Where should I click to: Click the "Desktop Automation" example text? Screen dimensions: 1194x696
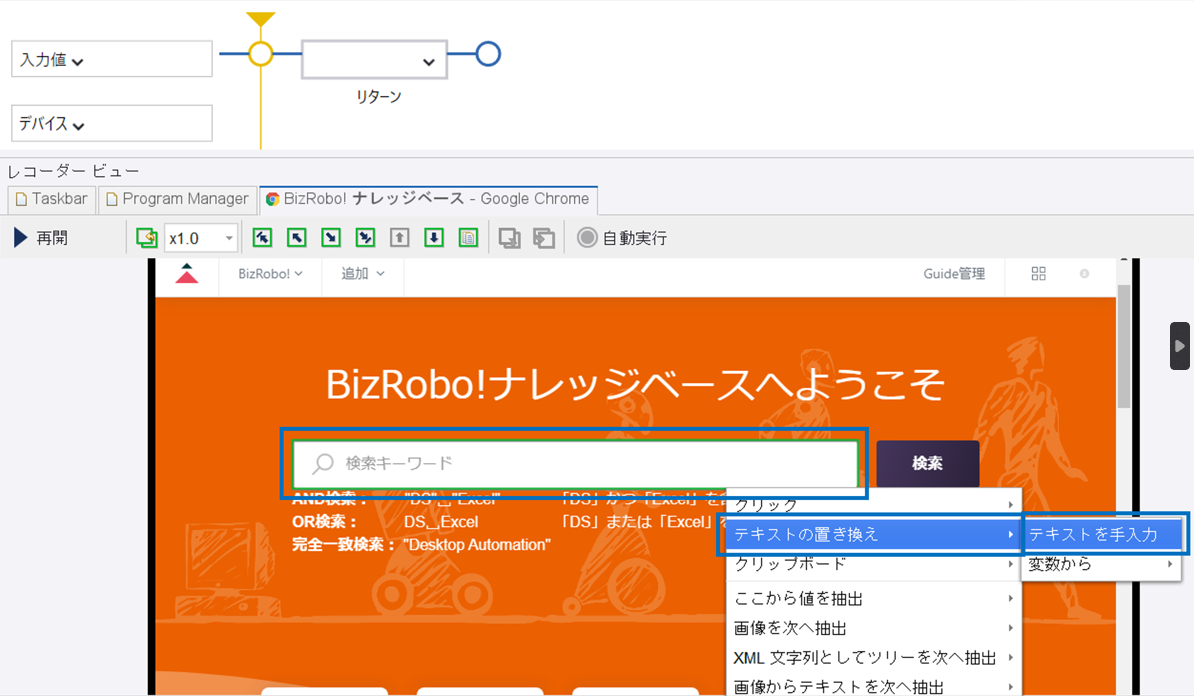(477, 544)
